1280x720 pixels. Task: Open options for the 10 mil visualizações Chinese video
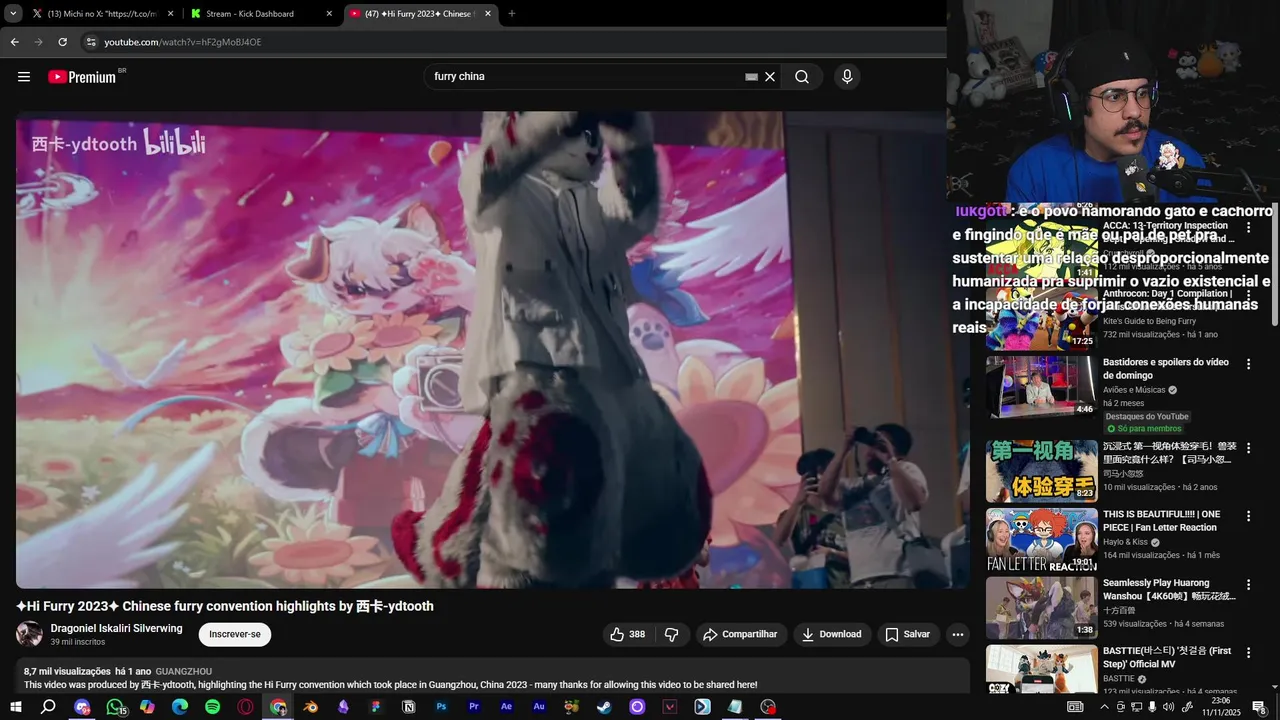pyautogui.click(x=1248, y=448)
